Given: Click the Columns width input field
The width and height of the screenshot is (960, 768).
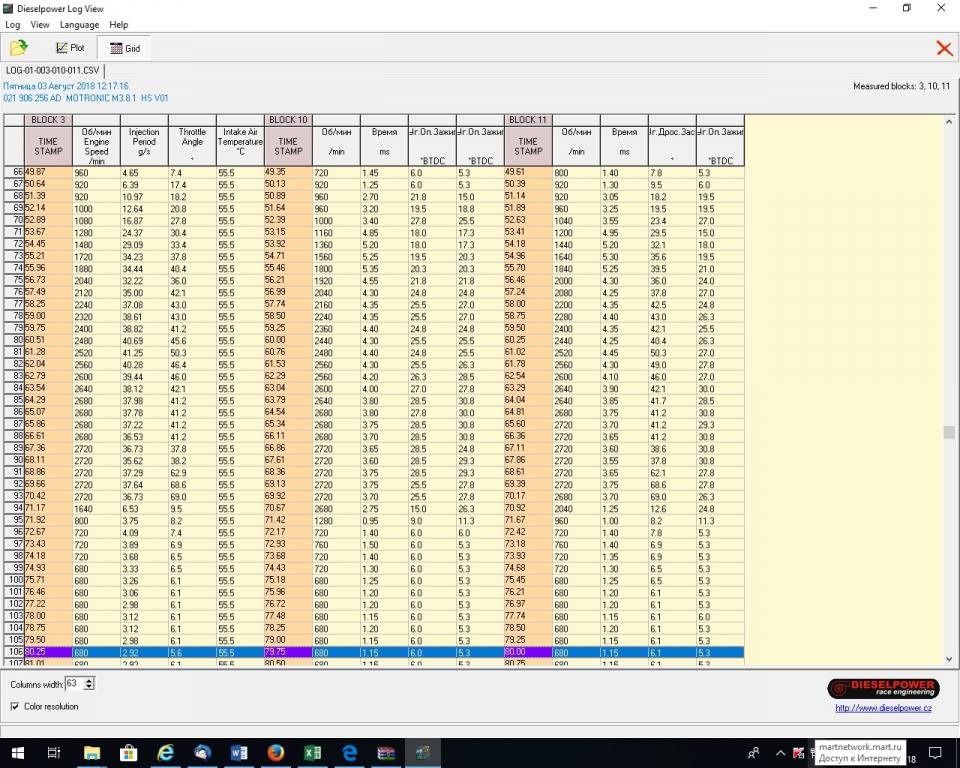Looking at the screenshot, I should [x=74, y=683].
